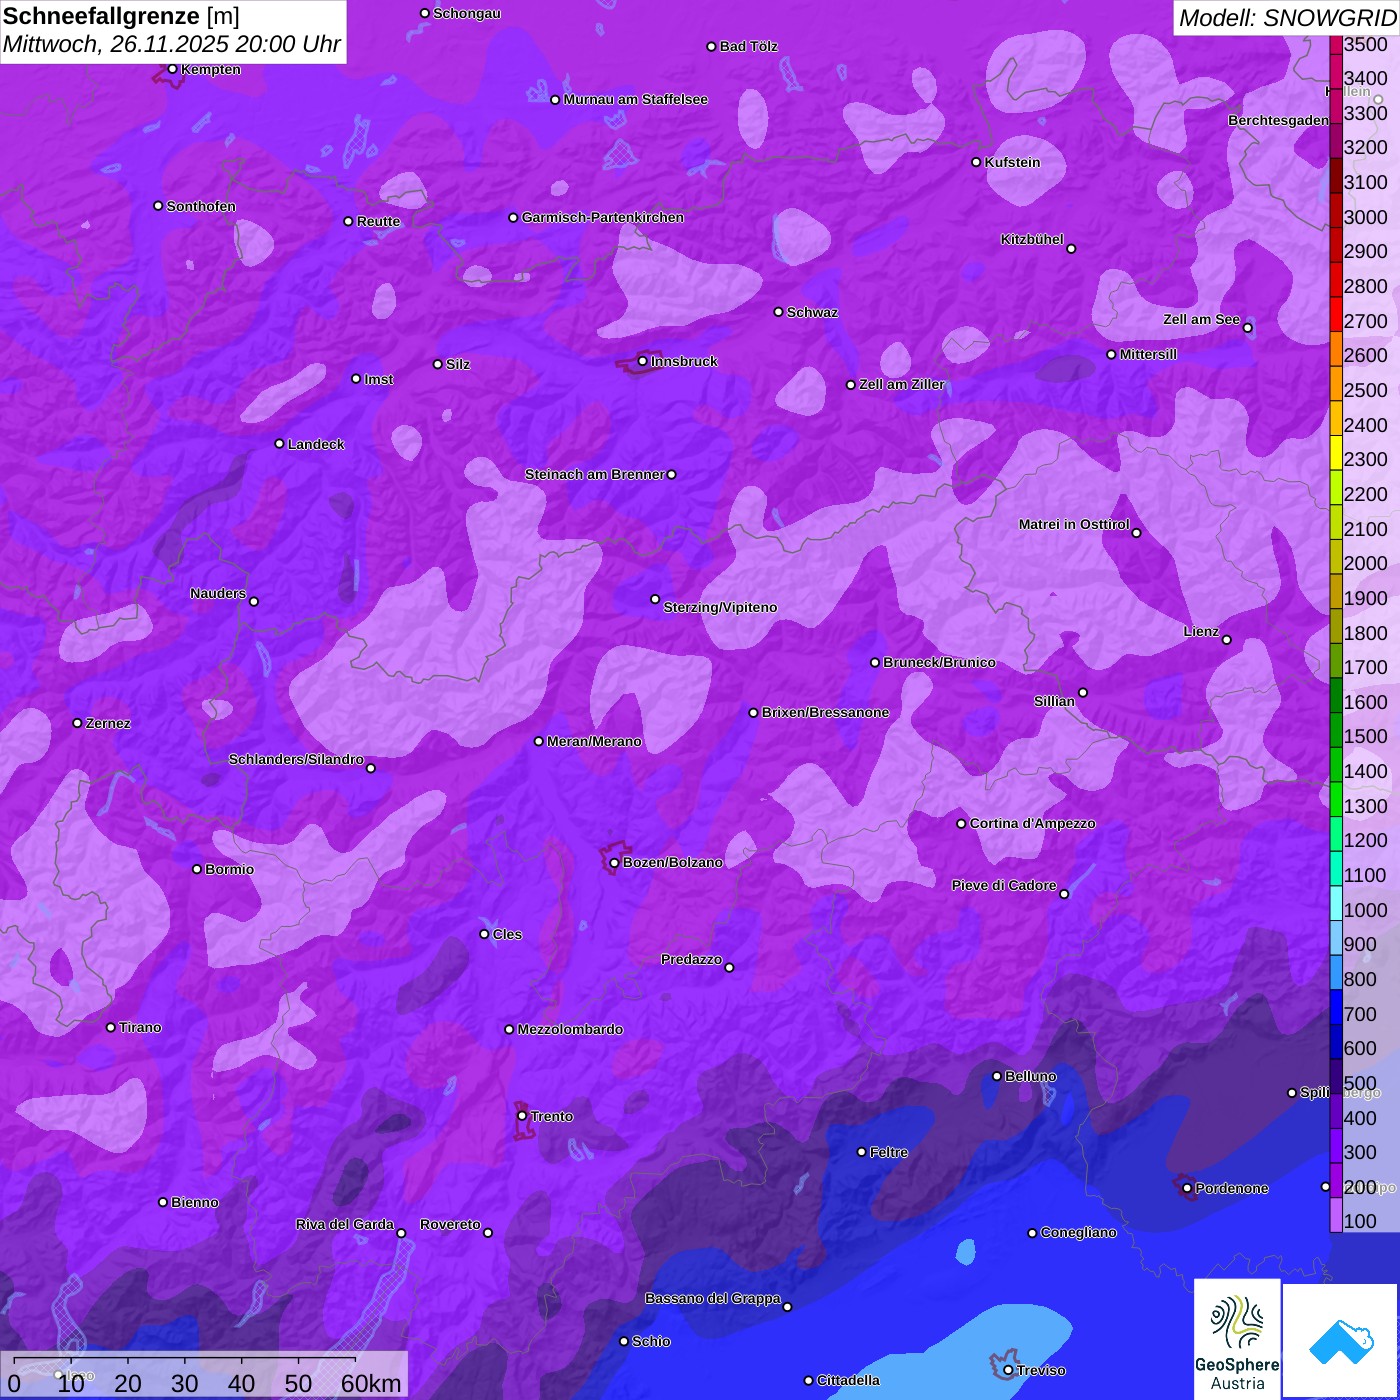This screenshot has width=1400, height=1400.
Task: Click the Belluno city marker dot
Action: 996,1076
